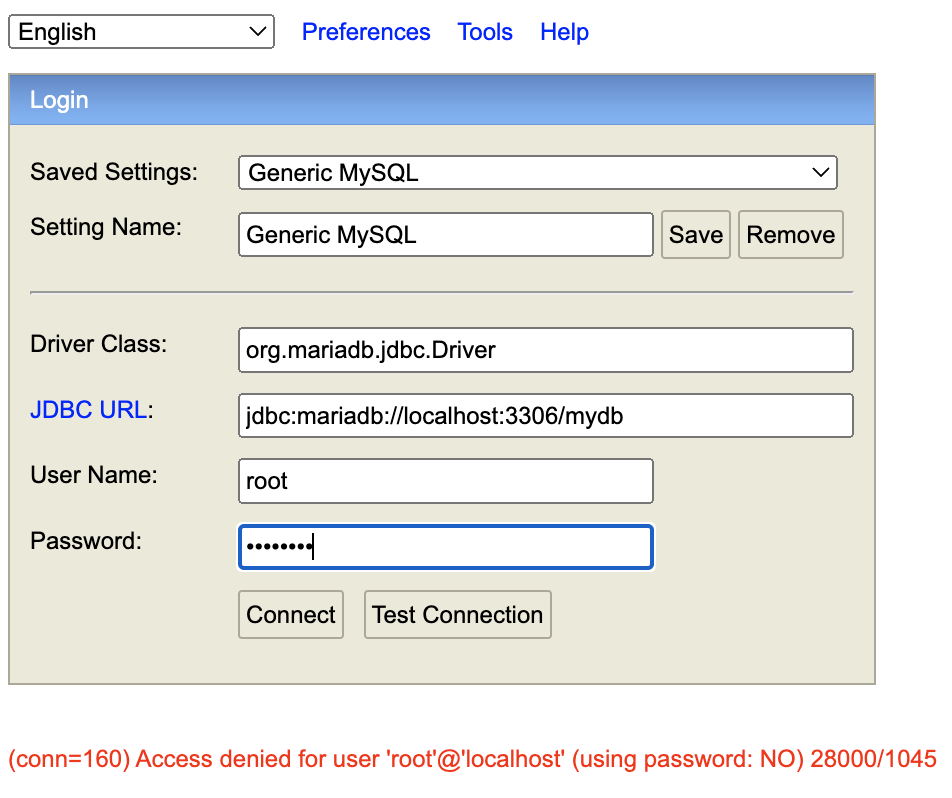Image resolution: width=952 pixels, height=798 pixels.
Task: Click the Test Connection button
Action: pos(458,615)
